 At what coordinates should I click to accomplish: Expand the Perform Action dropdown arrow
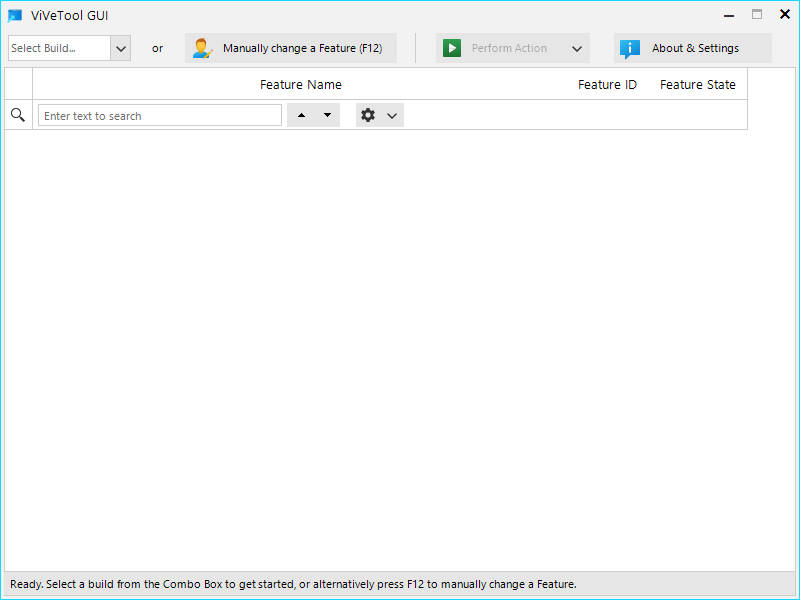coord(577,48)
